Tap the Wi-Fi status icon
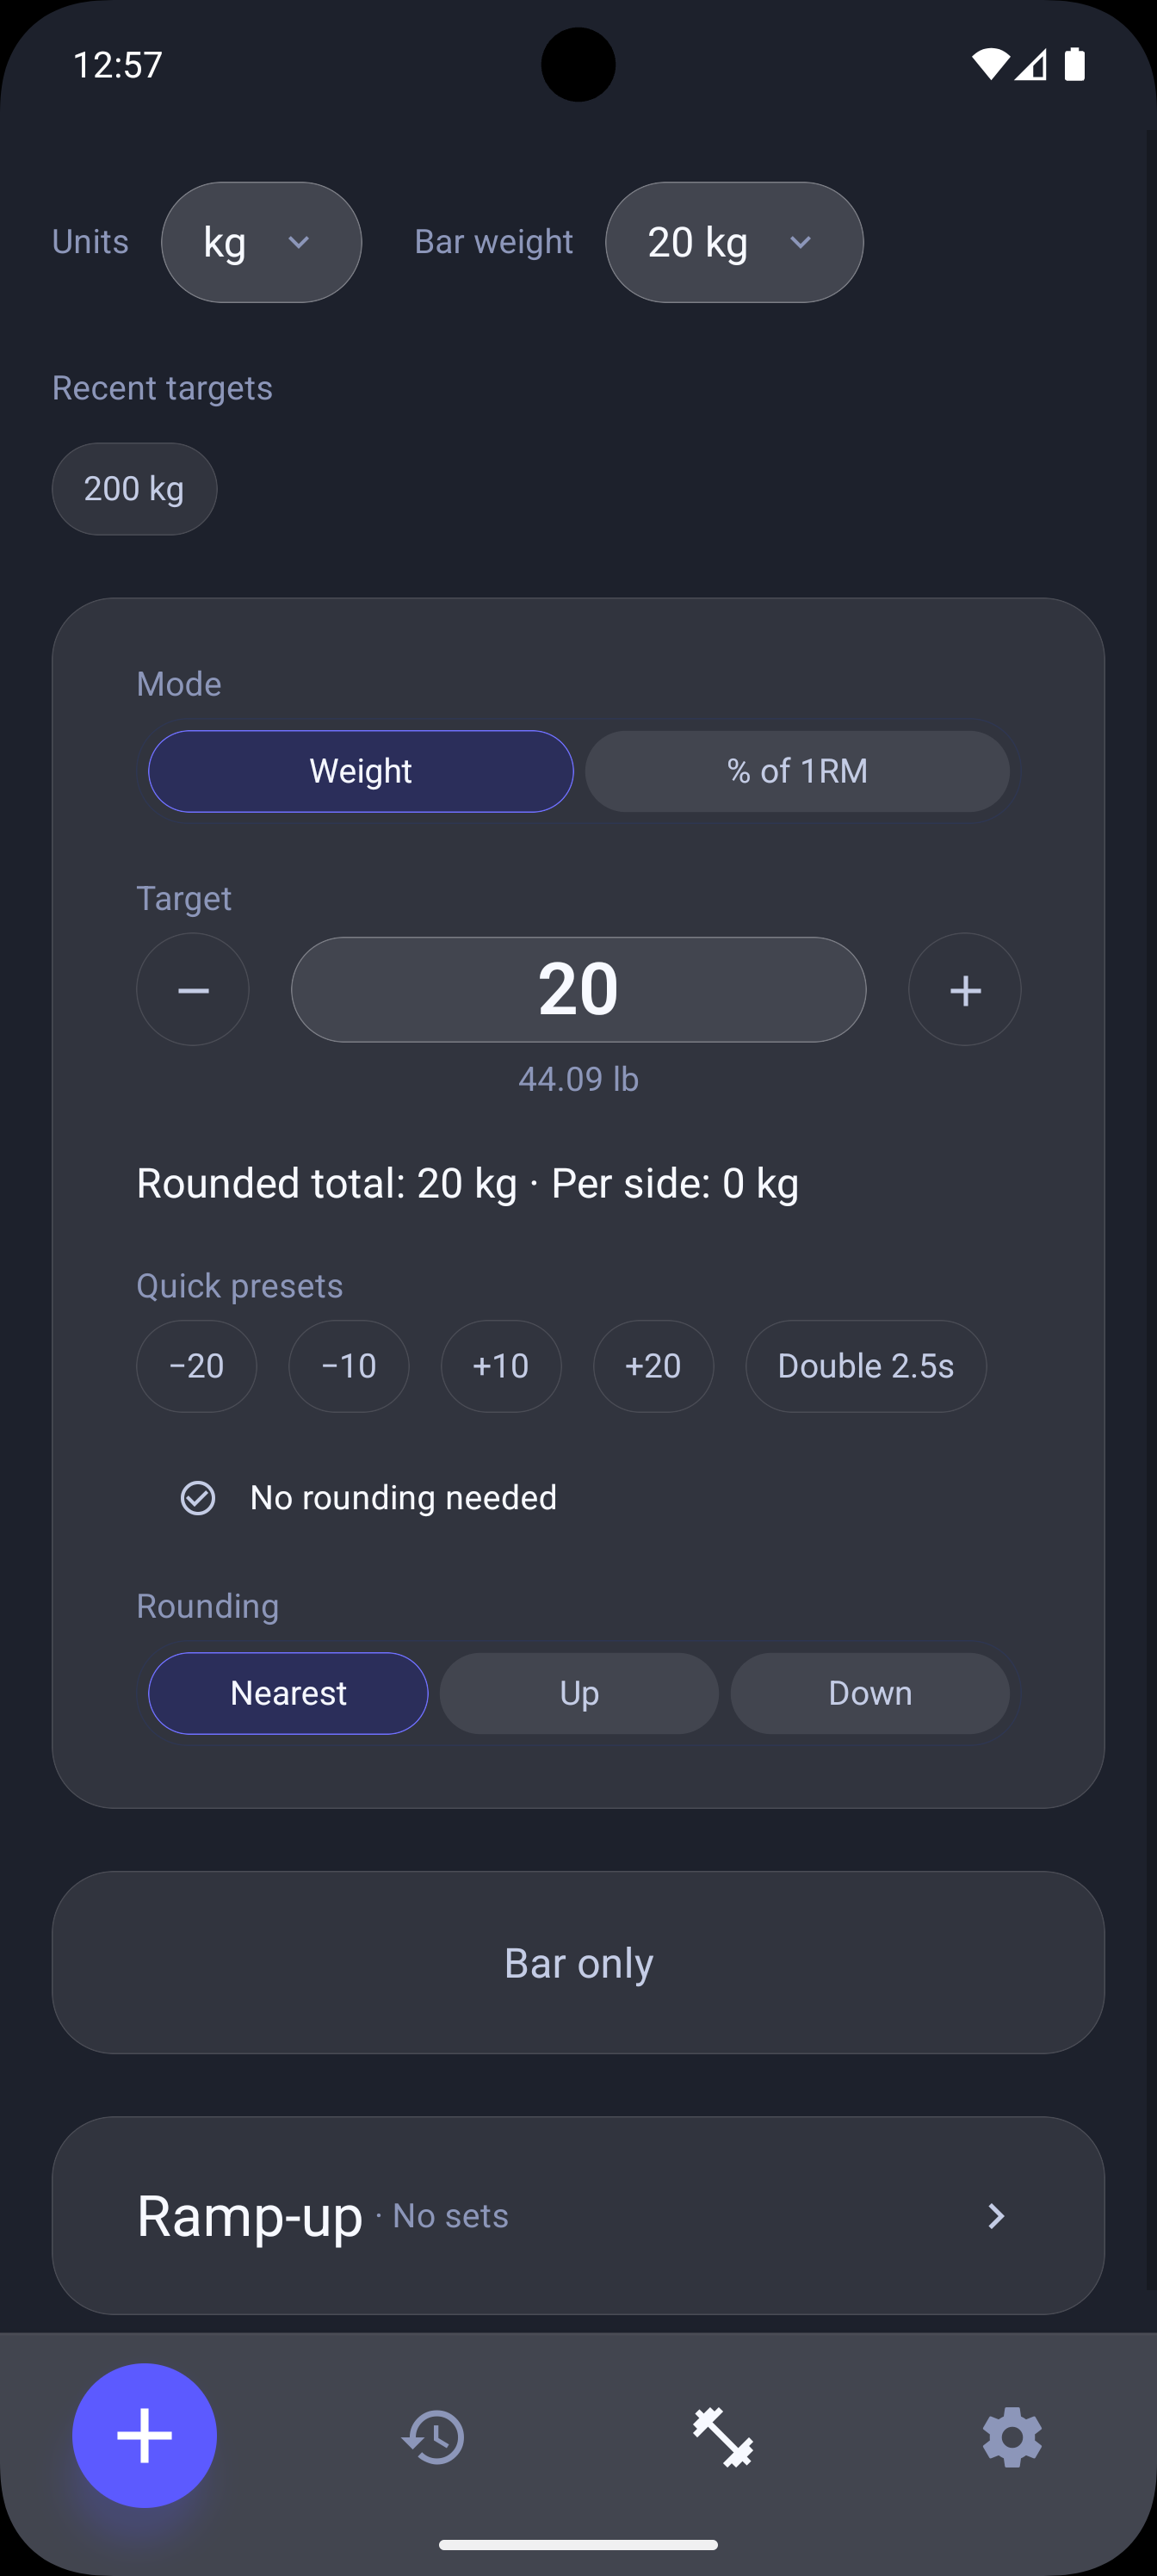 [989, 63]
